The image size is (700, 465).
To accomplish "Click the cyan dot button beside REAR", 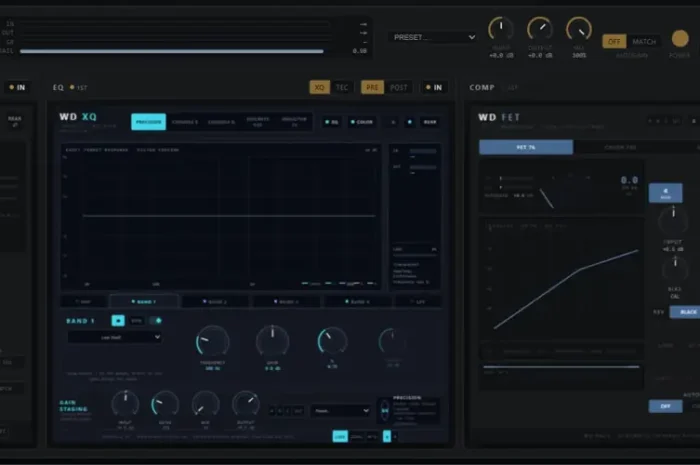I will 410,122.
